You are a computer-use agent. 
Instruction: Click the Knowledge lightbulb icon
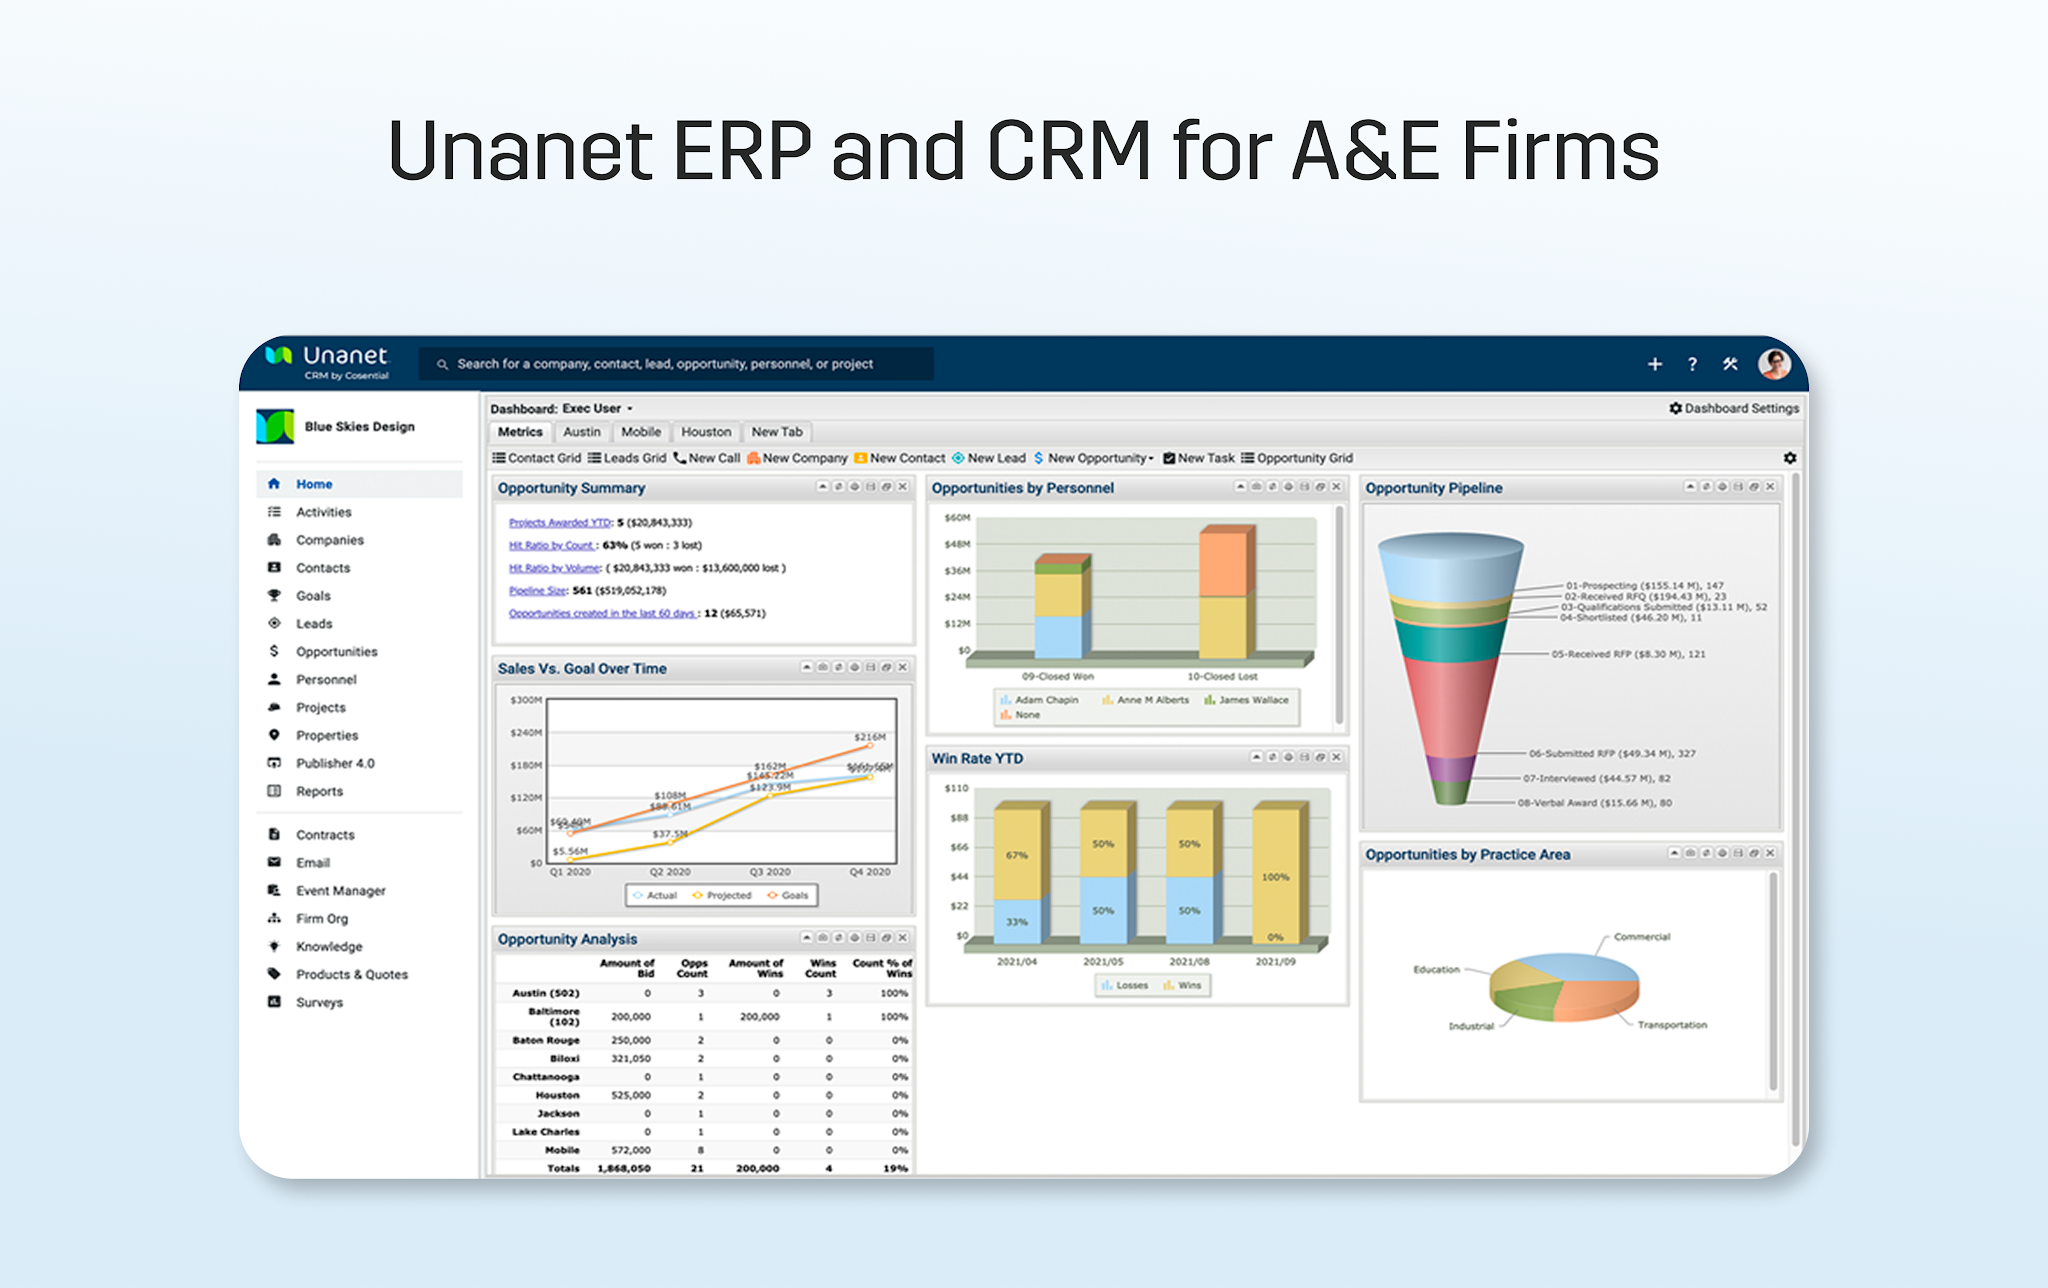click(274, 946)
